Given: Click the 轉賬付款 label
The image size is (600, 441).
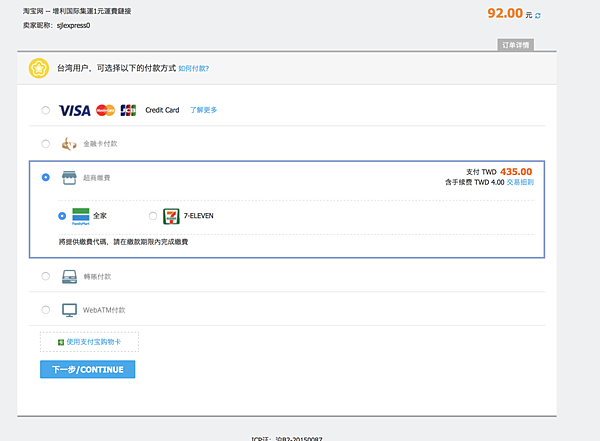Looking at the screenshot, I should coord(97,276).
